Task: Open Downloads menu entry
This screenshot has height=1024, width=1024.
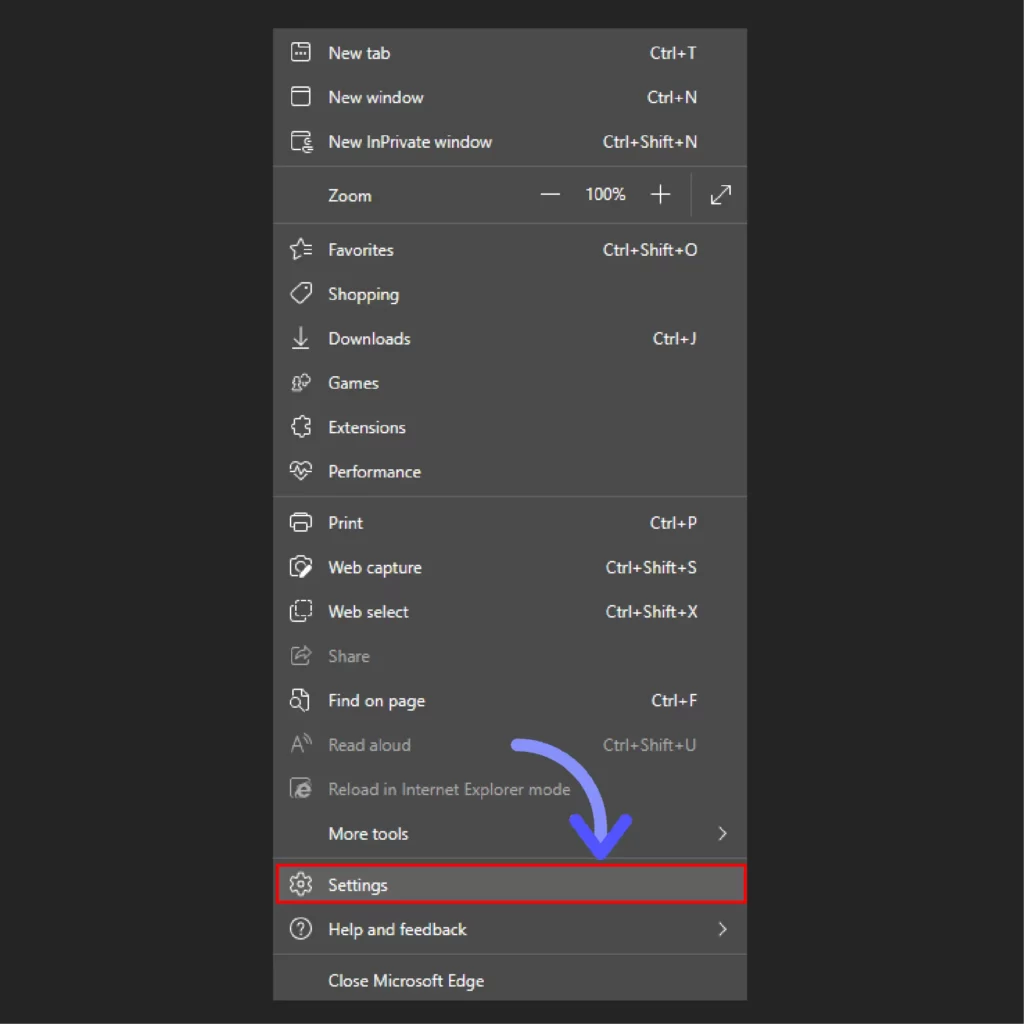Action: [x=509, y=339]
